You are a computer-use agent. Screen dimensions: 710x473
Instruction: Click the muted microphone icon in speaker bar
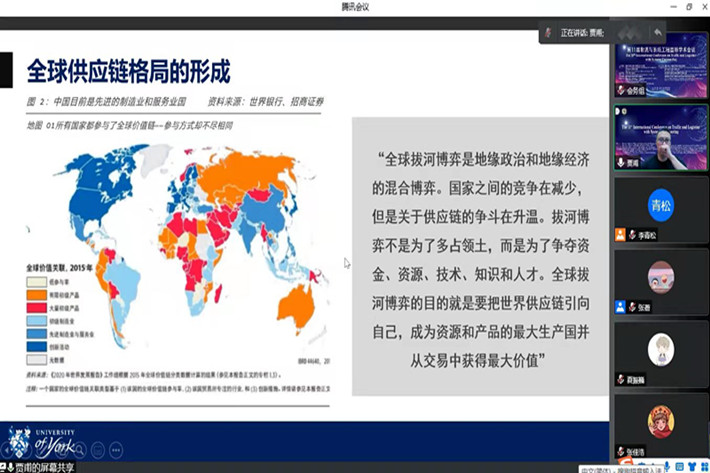click(547, 32)
